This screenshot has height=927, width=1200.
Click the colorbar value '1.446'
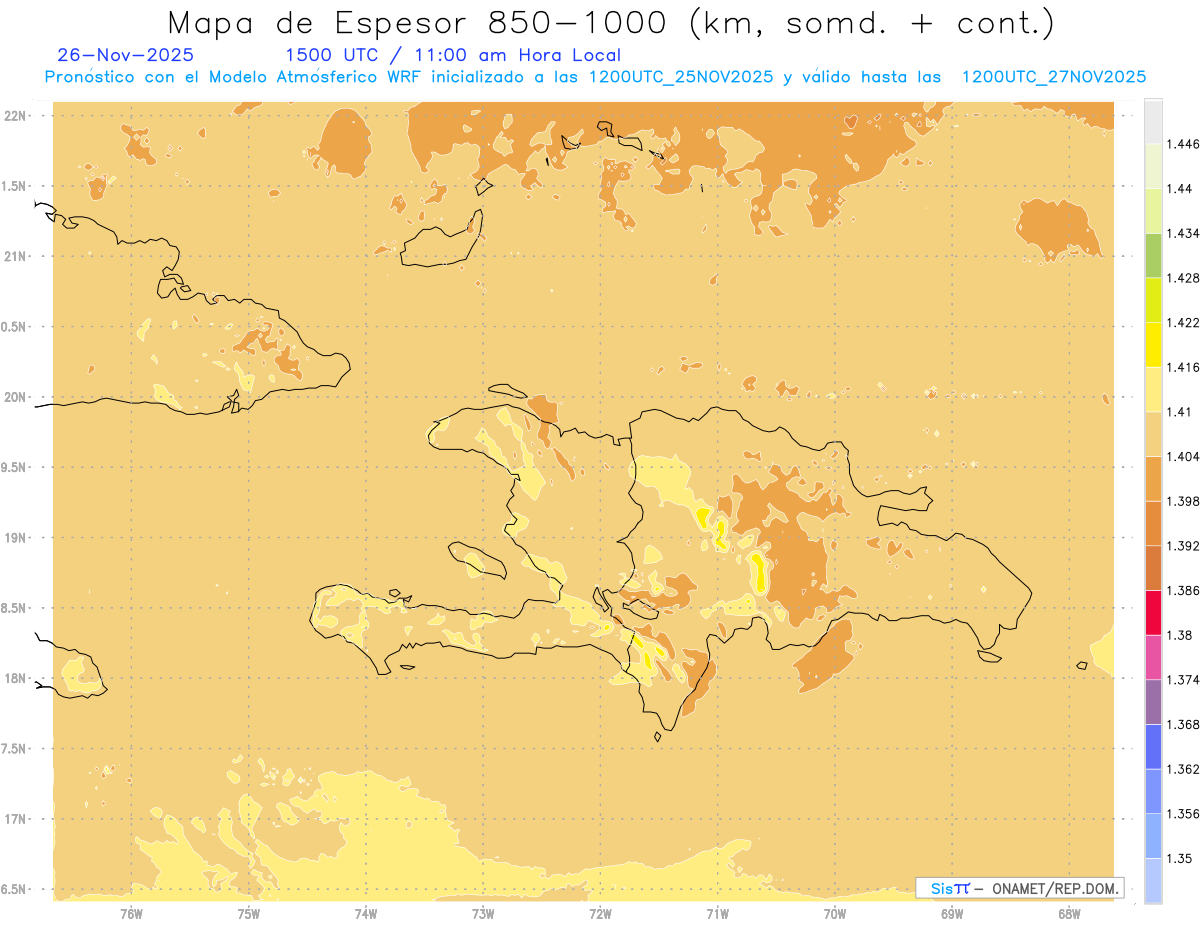click(1183, 144)
